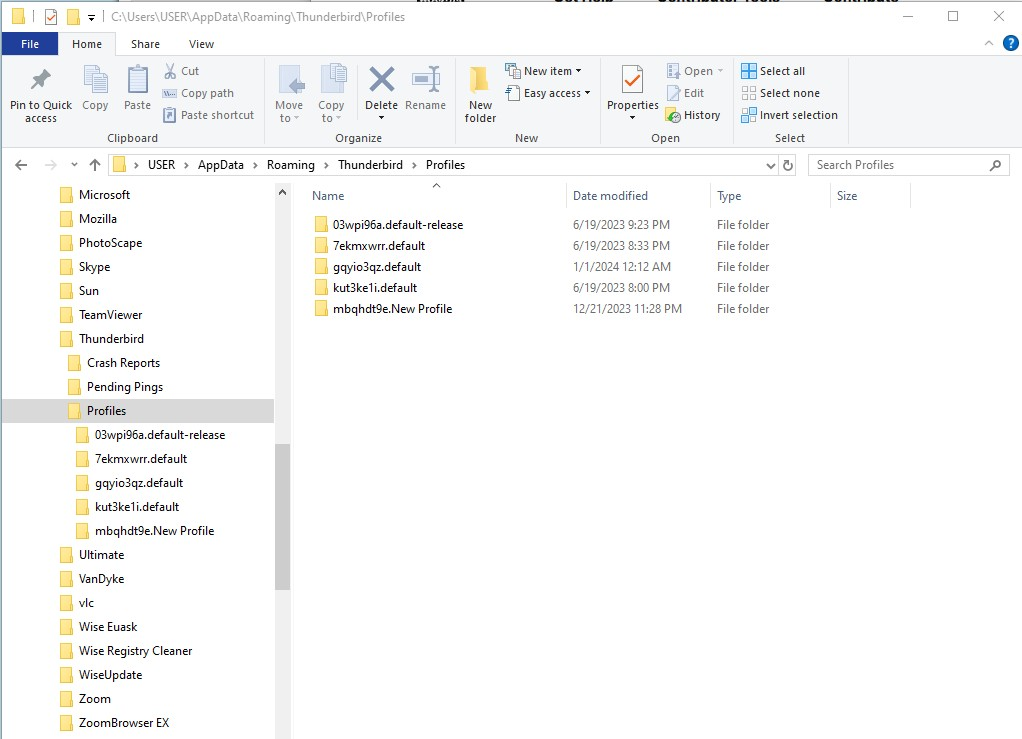Open the address bar history dropdown arrow
The width and height of the screenshot is (1022, 739).
770,165
